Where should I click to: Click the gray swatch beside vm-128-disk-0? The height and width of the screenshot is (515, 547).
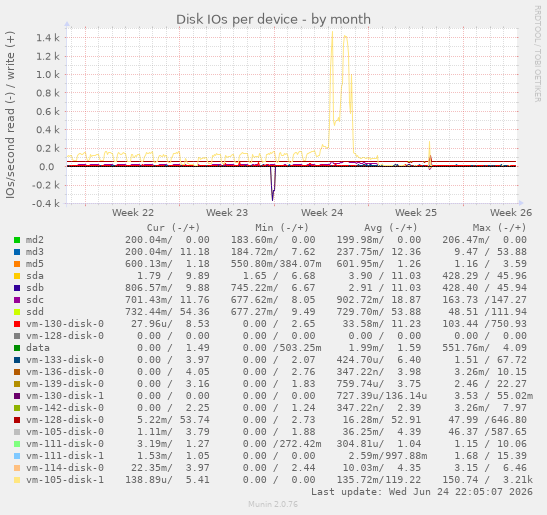point(17,336)
